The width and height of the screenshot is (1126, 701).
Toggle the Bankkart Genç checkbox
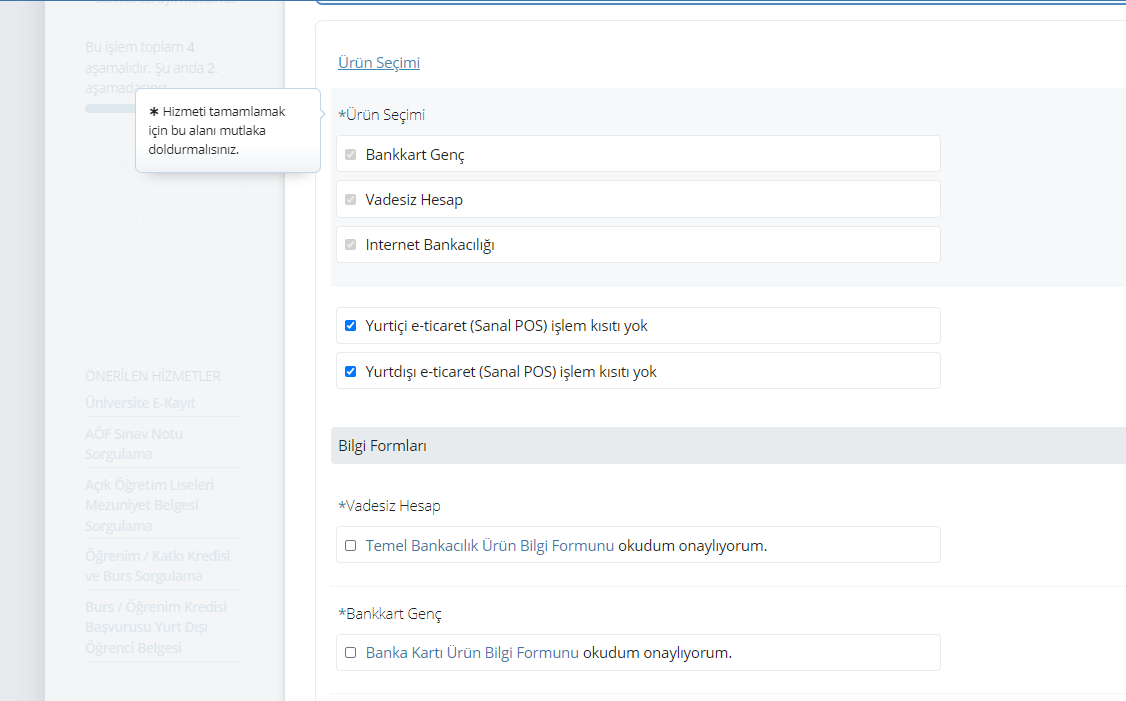(x=350, y=155)
